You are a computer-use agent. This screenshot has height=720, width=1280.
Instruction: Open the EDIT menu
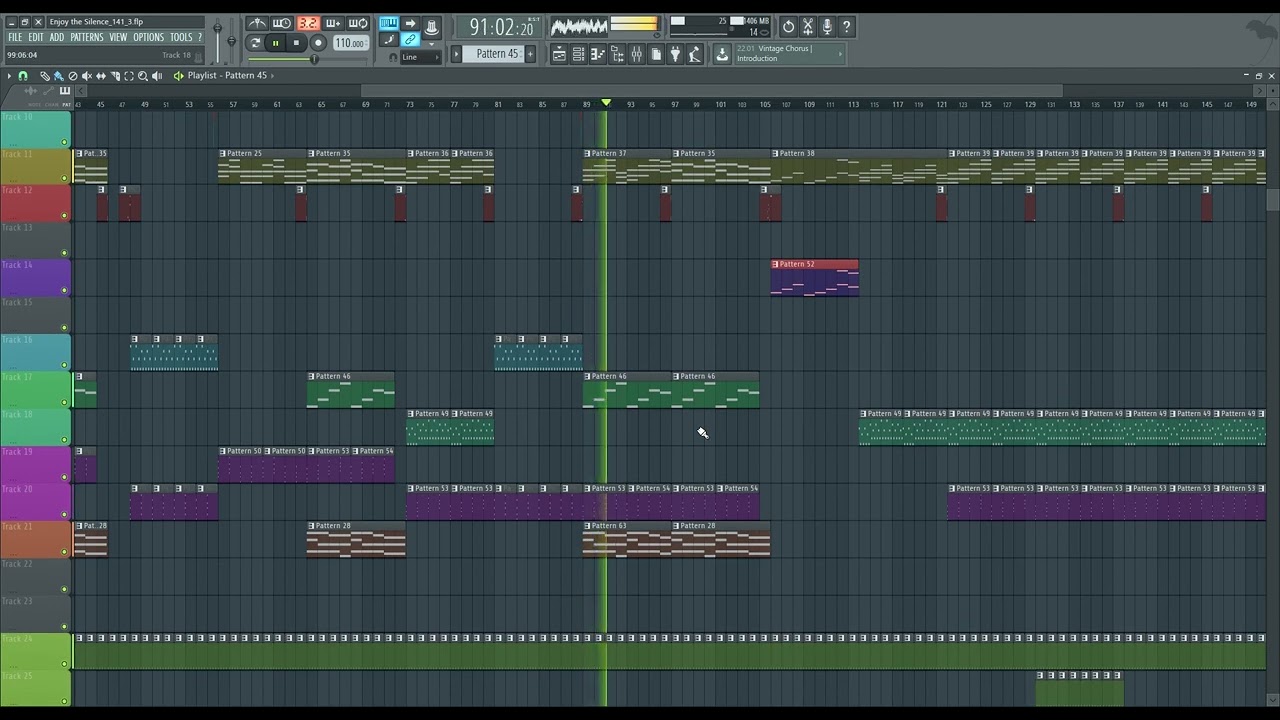click(36, 38)
